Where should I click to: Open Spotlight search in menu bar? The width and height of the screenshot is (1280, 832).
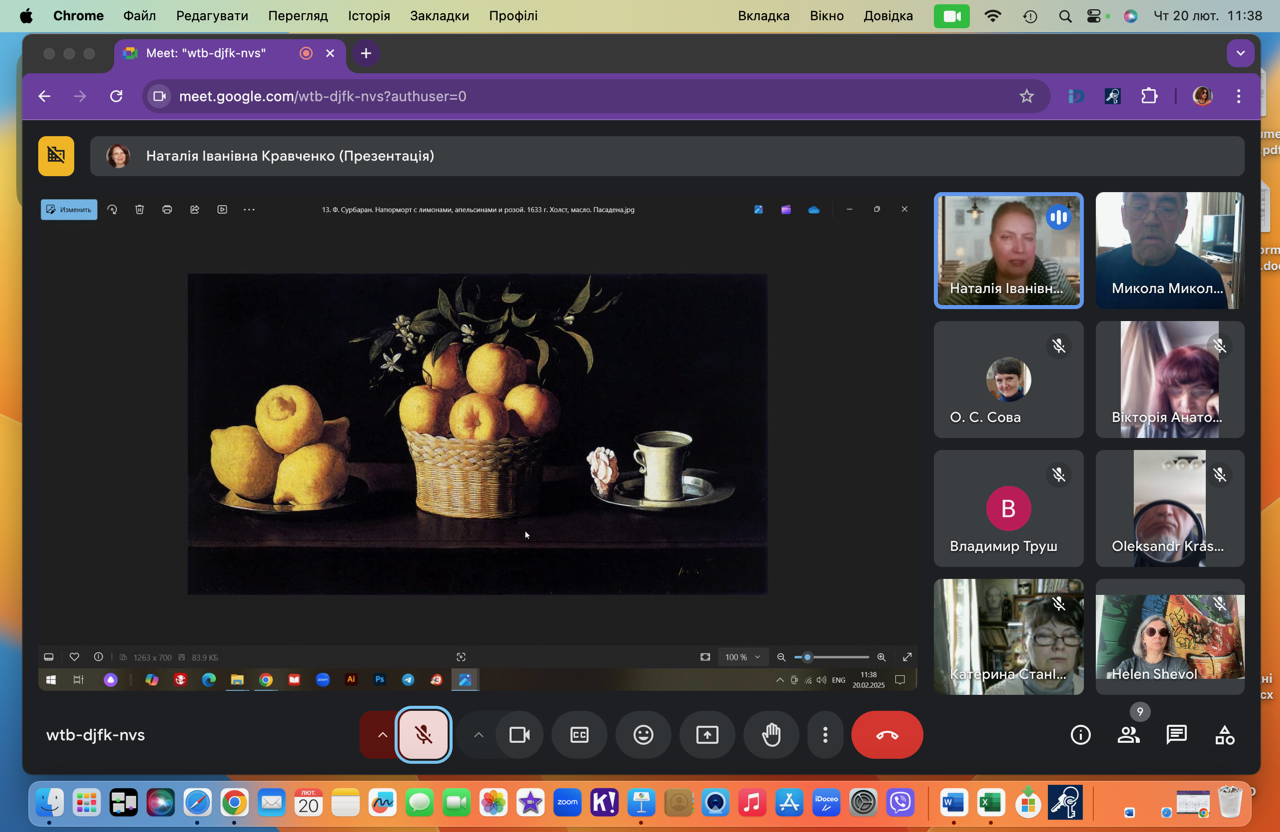tap(1065, 16)
